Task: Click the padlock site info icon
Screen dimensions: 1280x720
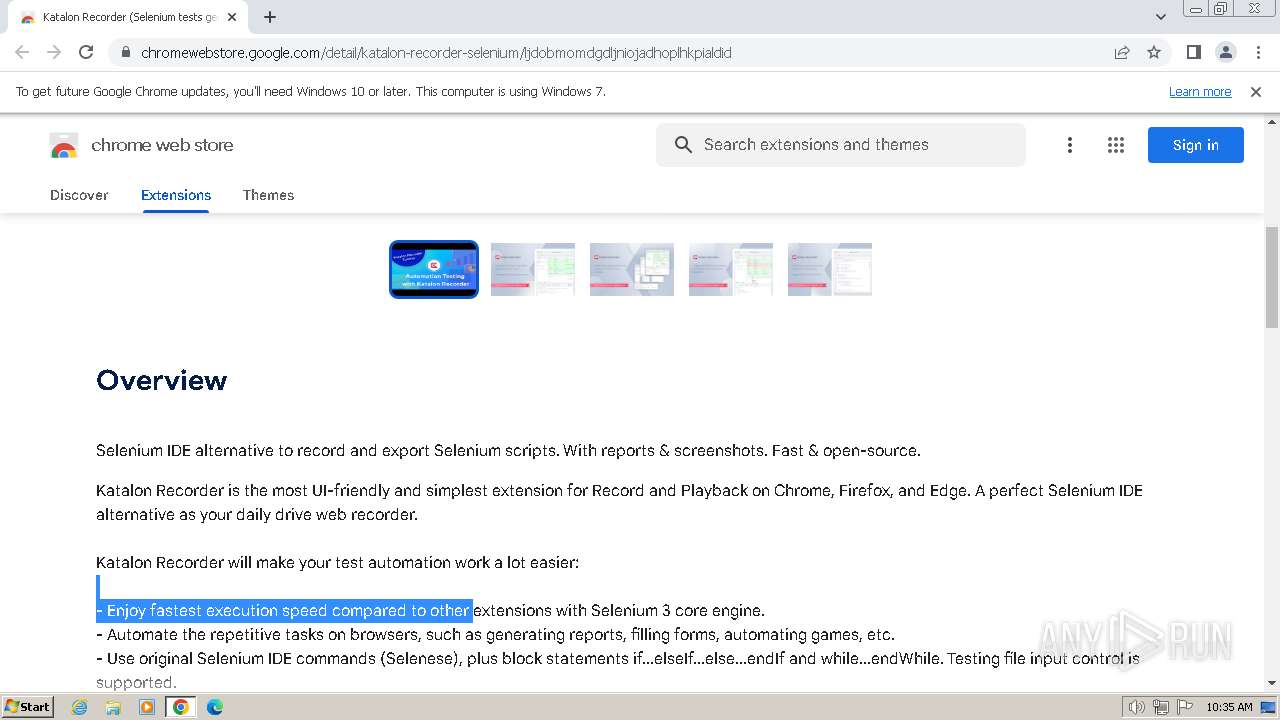Action: [x=125, y=52]
